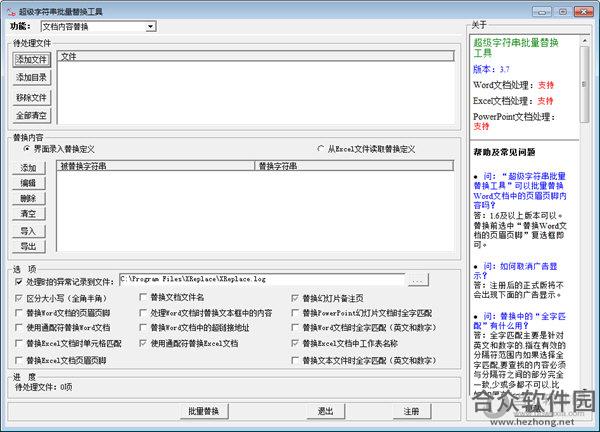Screen dimensions: 600x432
Task: Click the question 如何取消广告显示
Action: [x=516, y=271]
